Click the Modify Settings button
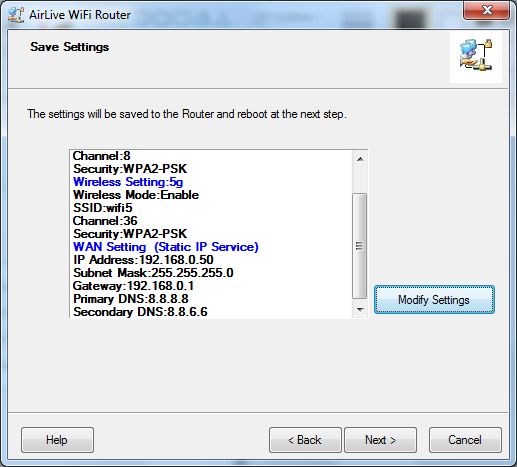517x467 pixels. 434,300
